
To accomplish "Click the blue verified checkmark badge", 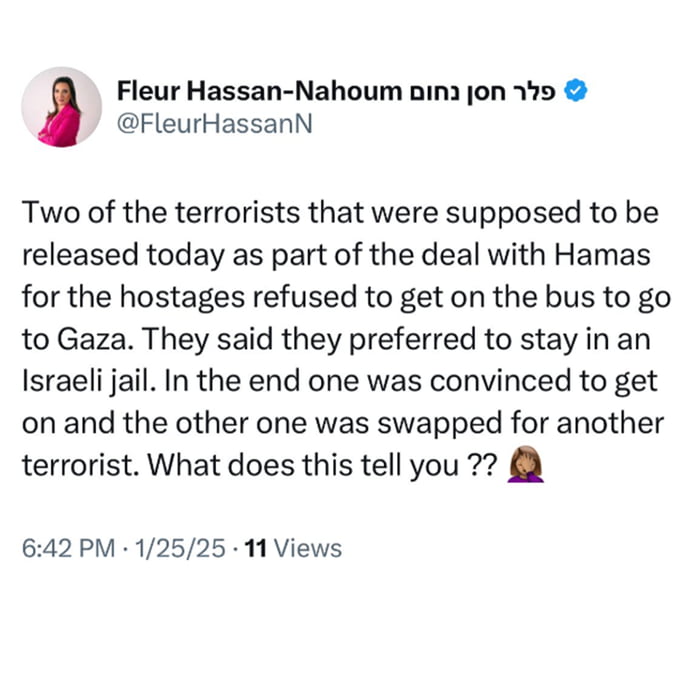I will 575,93.
